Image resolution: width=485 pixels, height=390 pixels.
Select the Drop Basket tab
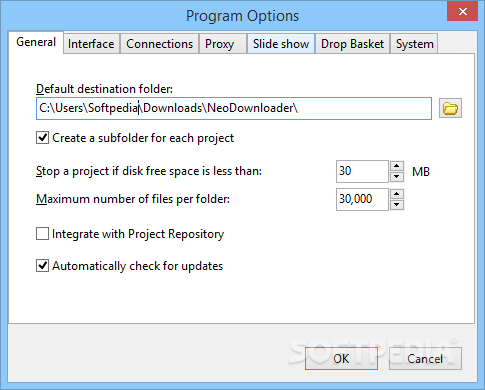[x=352, y=44]
